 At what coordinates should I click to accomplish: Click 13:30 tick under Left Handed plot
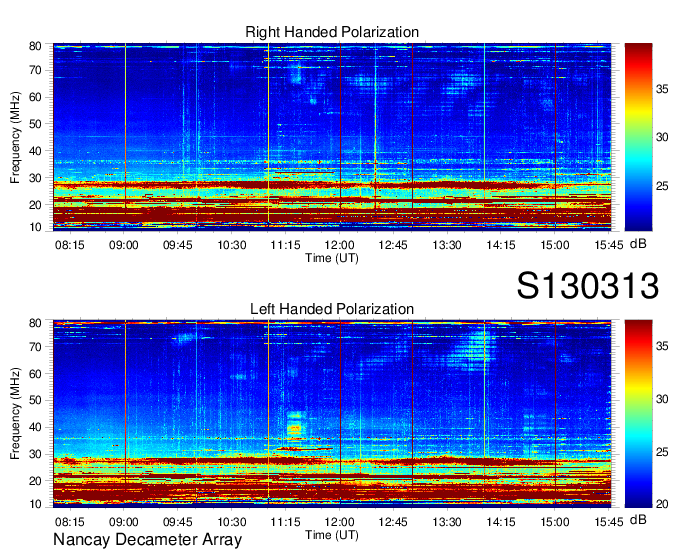(x=447, y=522)
